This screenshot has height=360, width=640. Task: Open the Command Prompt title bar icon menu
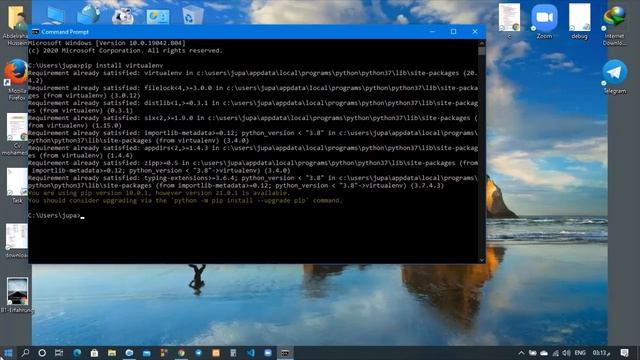tap(36, 32)
